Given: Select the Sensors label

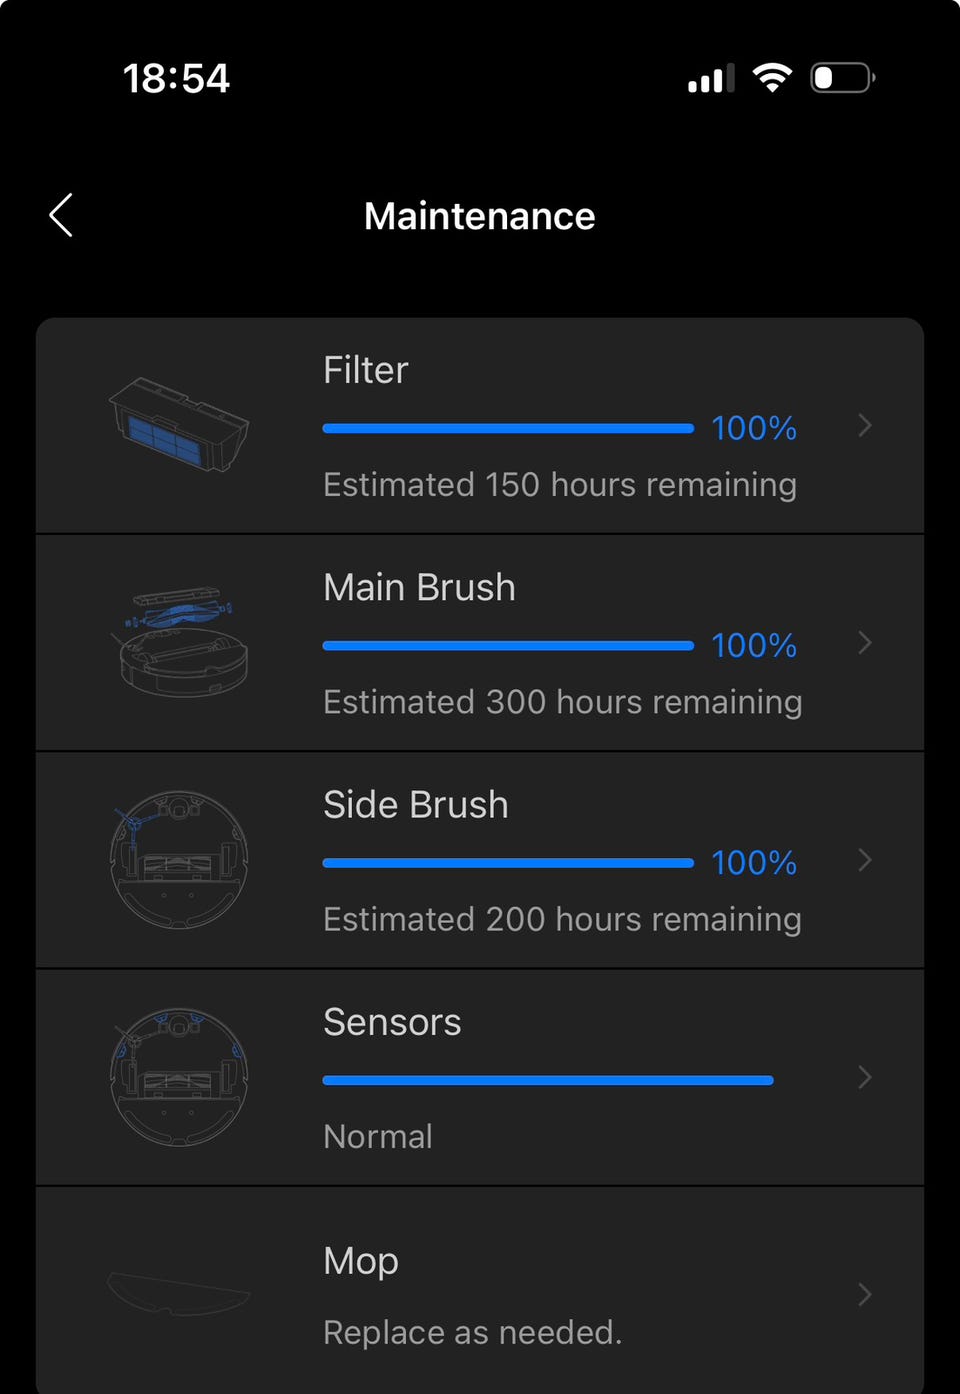Looking at the screenshot, I should [392, 1022].
